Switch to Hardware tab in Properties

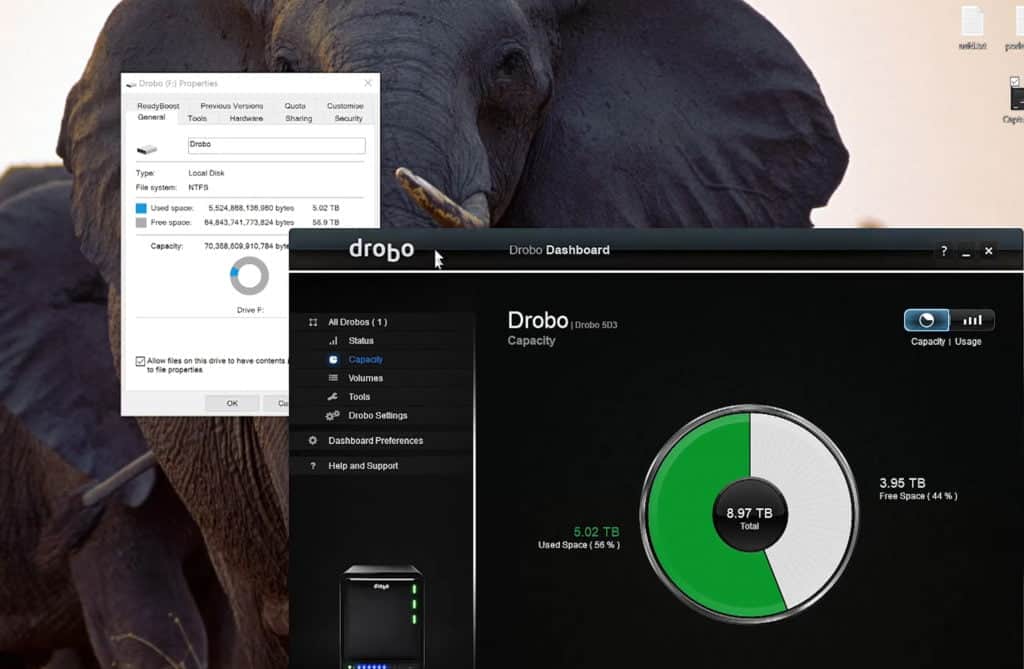pyautogui.click(x=246, y=118)
